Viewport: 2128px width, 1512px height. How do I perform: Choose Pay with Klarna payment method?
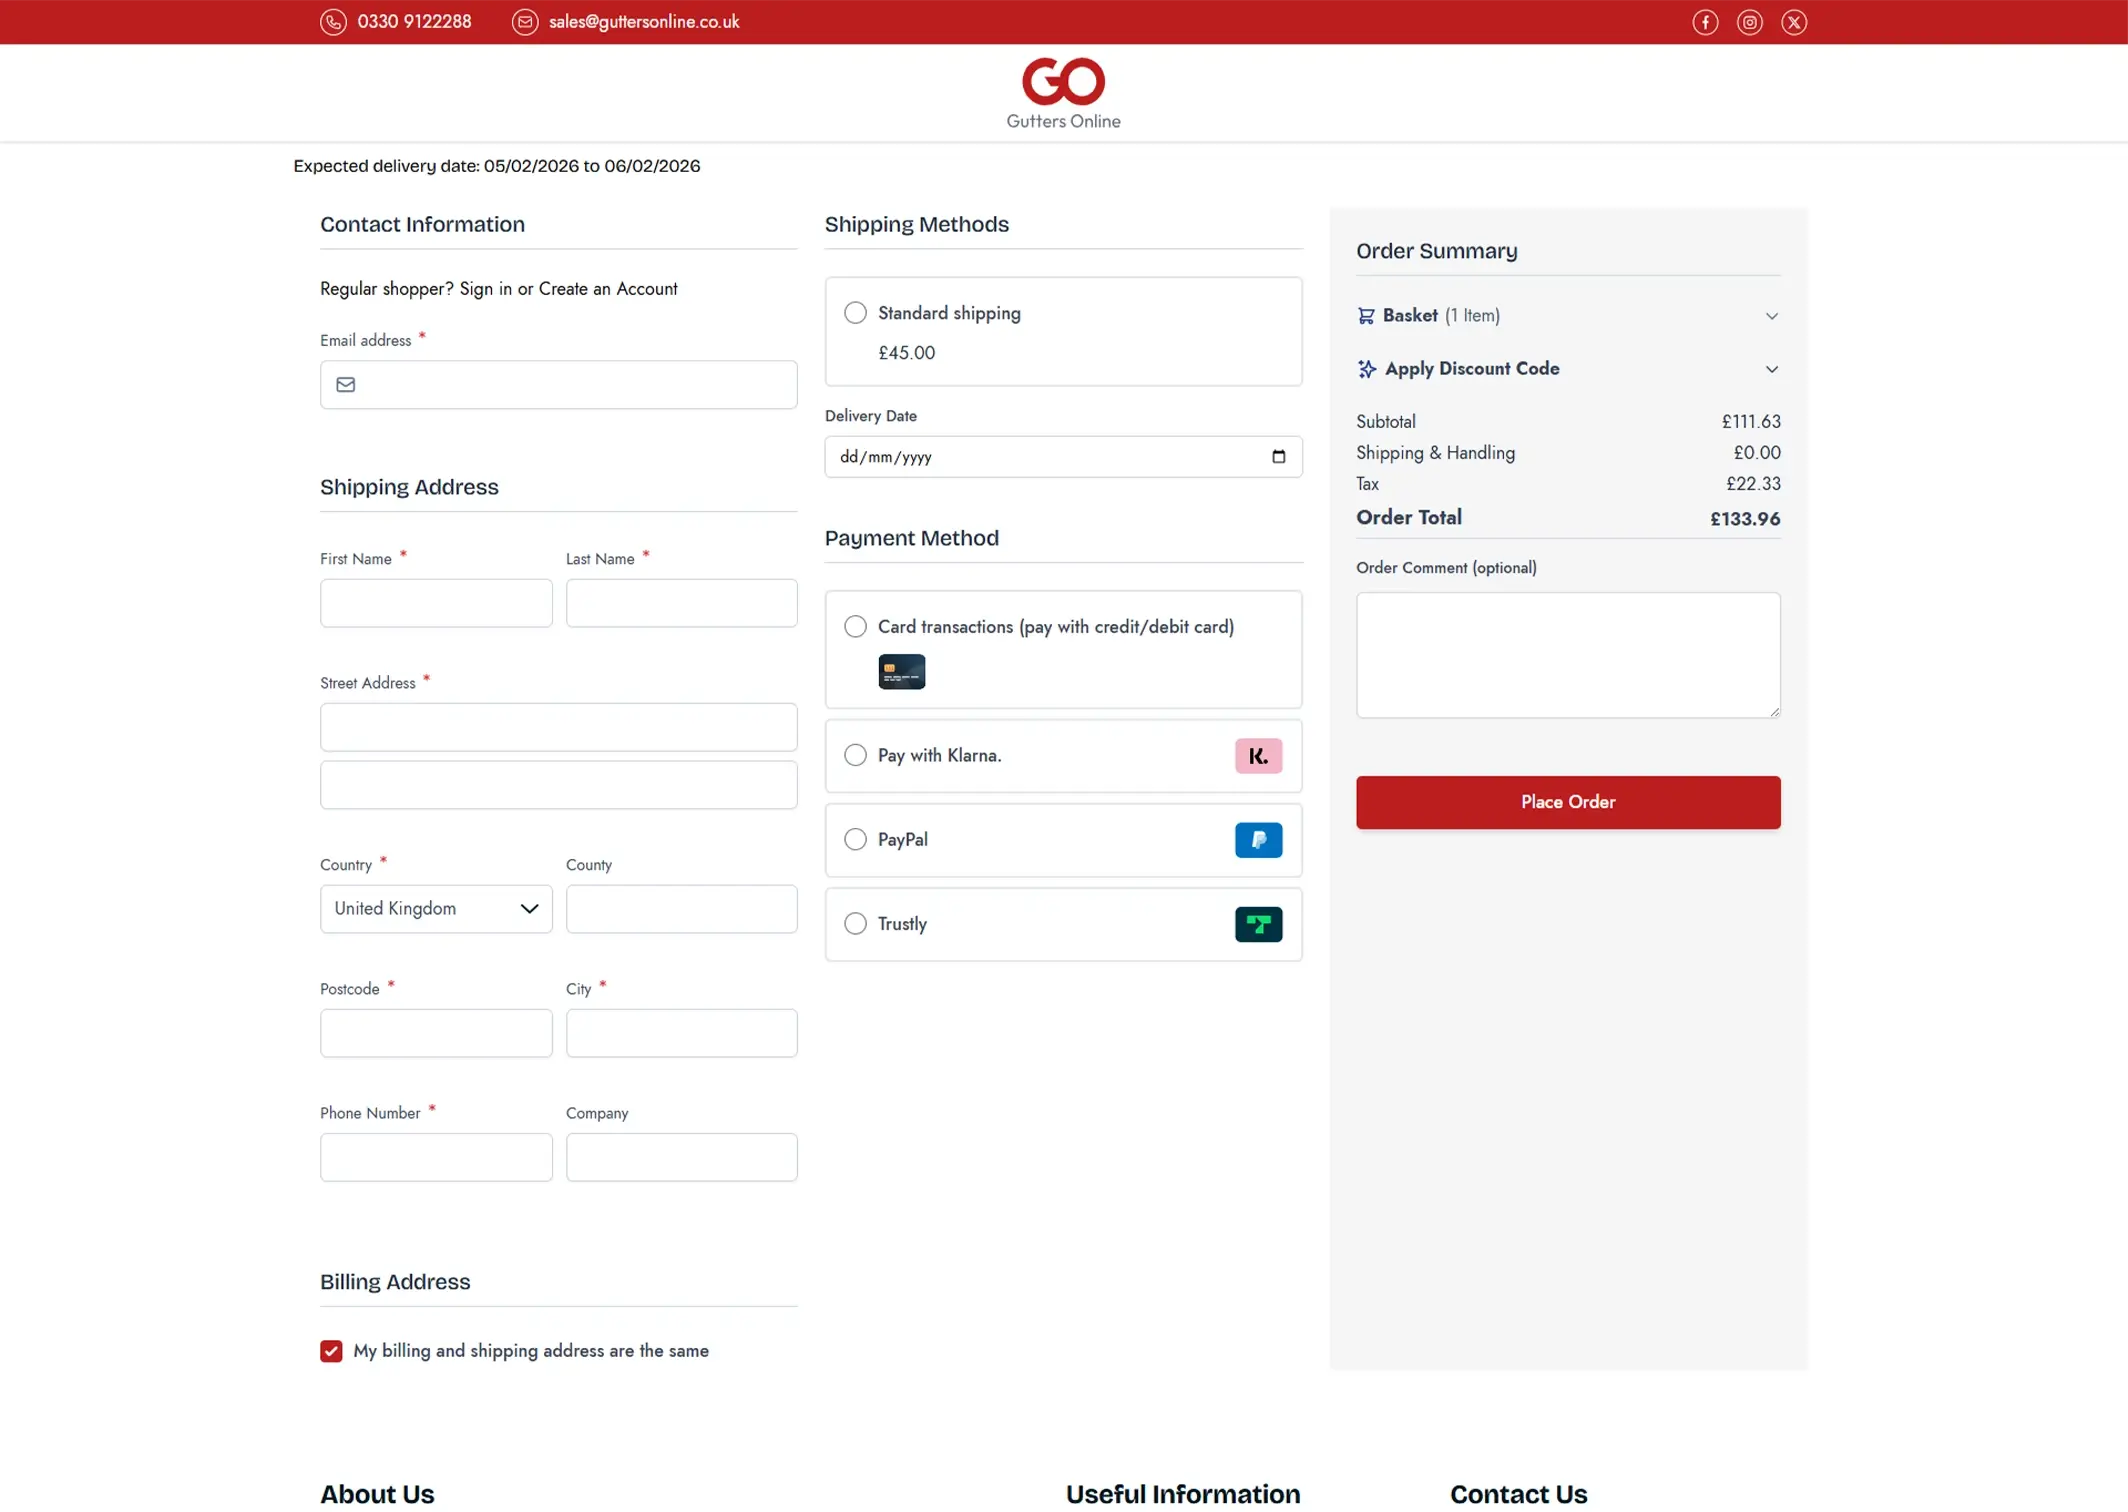[855, 755]
